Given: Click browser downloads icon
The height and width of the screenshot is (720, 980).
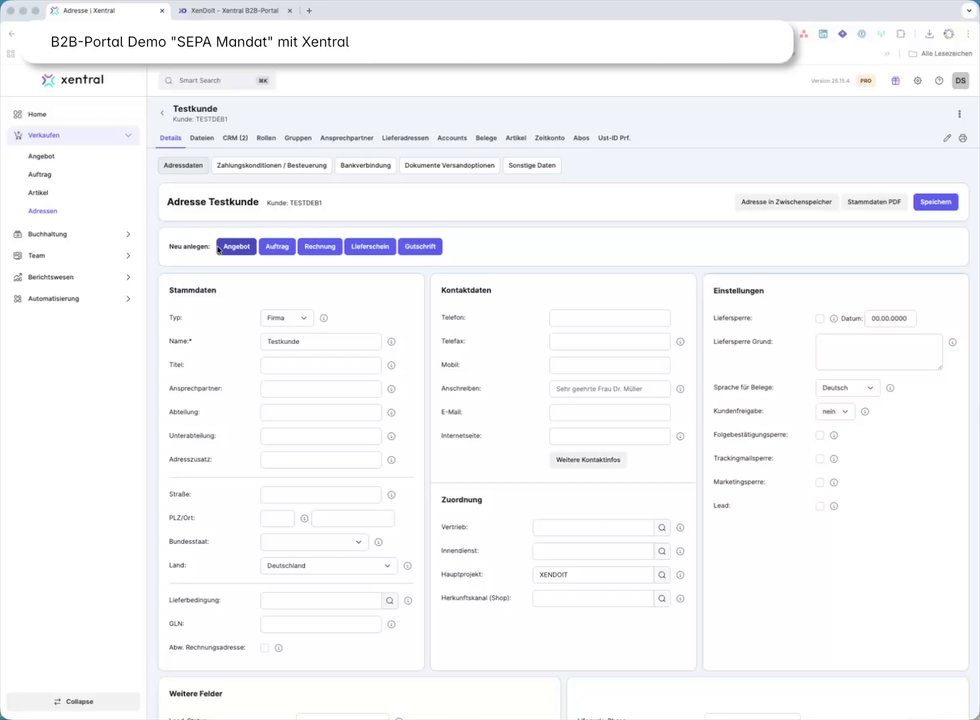Looking at the screenshot, I should click(x=929, y=34).
